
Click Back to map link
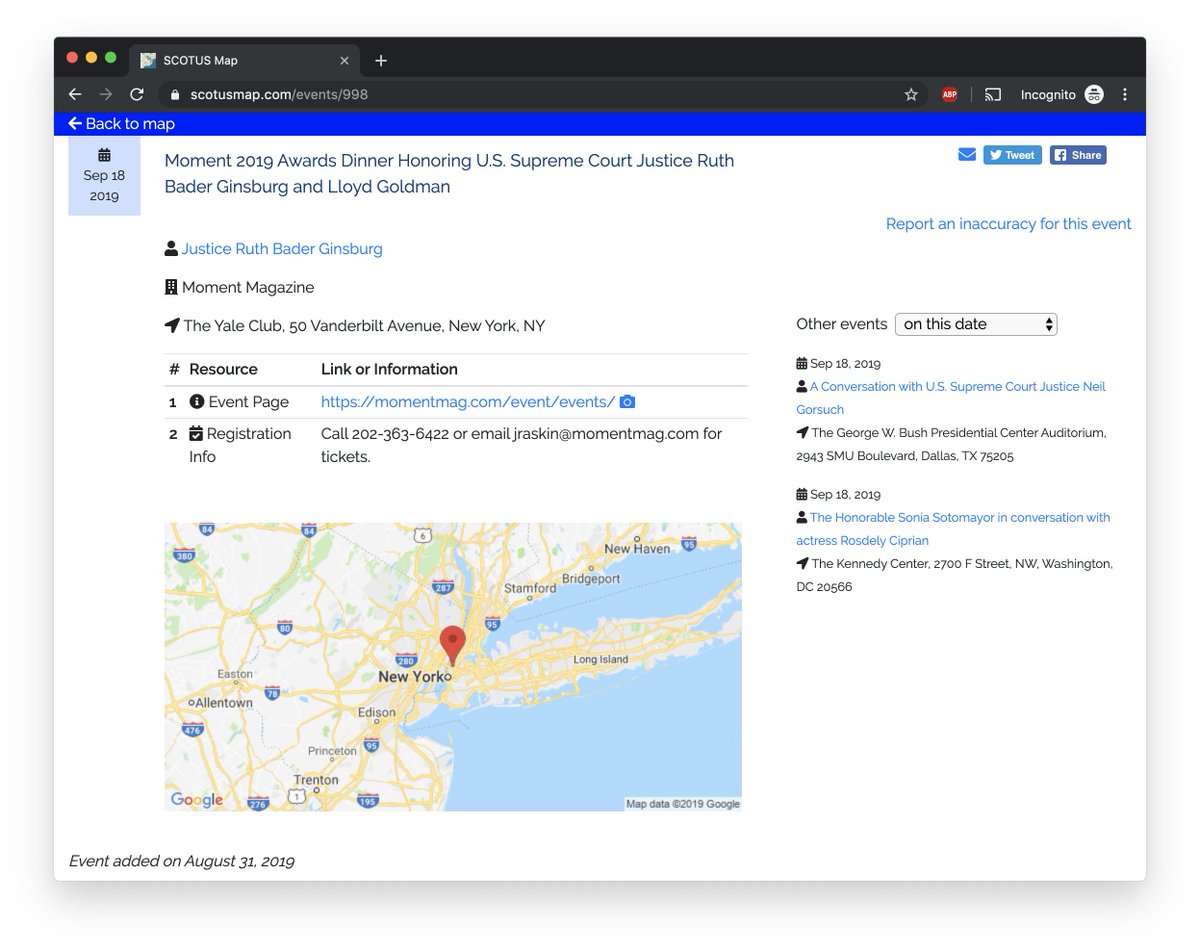click(121, 124)
